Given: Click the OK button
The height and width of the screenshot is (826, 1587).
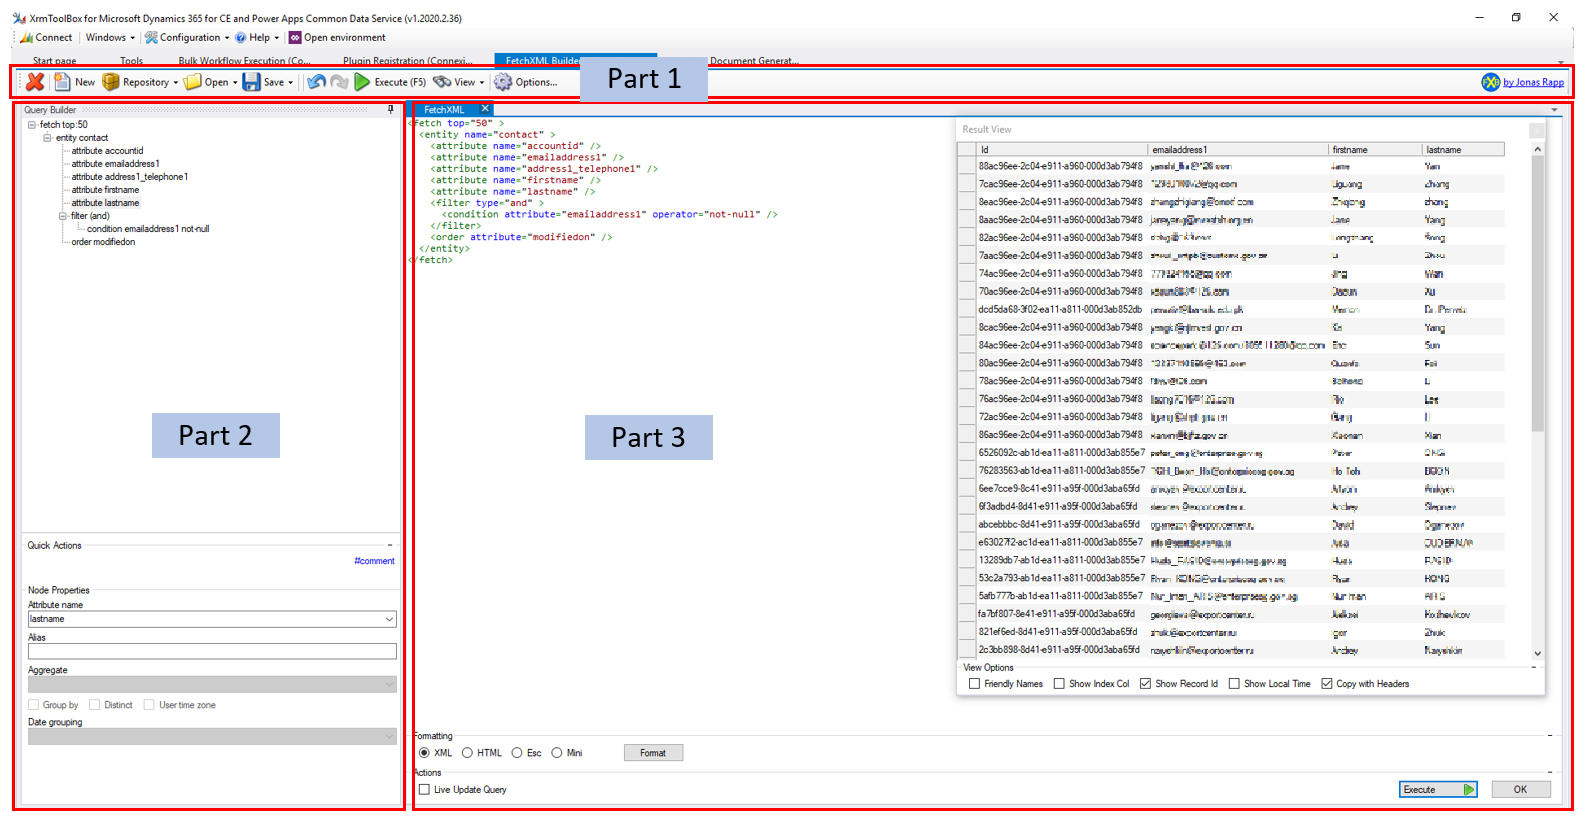Looking at the screenshot, I should 1520,790.
